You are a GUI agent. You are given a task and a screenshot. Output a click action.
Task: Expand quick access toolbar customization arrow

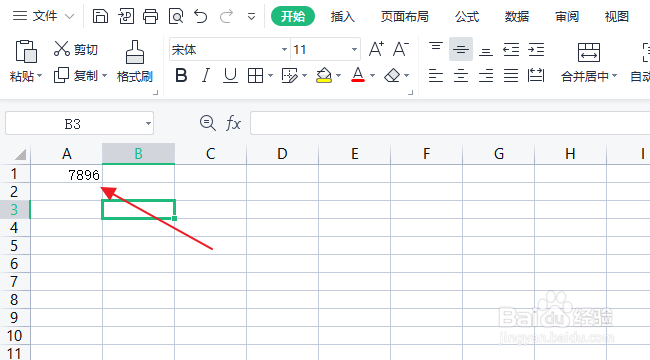[x=251, y=17]
